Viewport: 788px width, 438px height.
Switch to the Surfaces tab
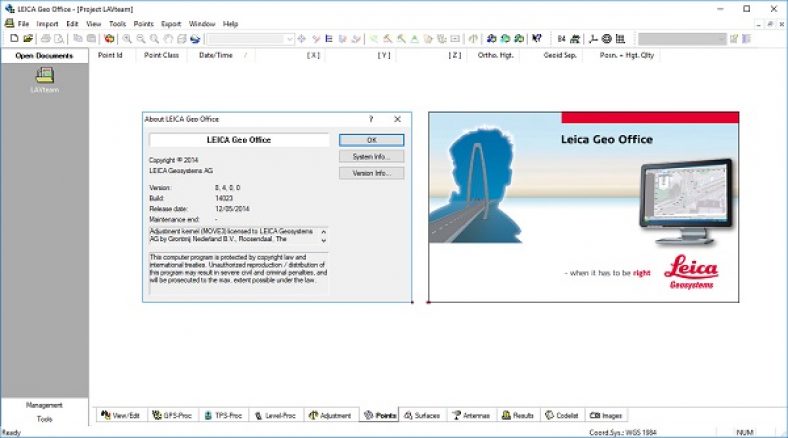(x=422, y=415)
